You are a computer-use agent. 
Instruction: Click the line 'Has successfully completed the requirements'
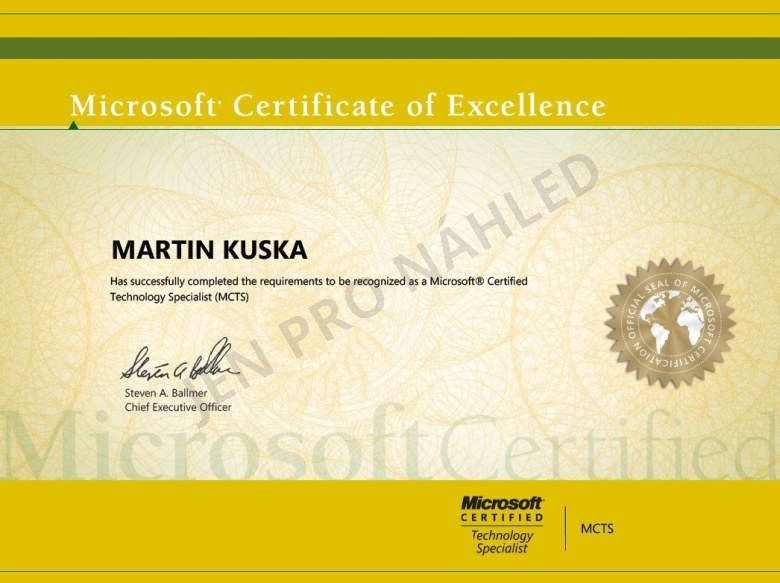(319, 282)
